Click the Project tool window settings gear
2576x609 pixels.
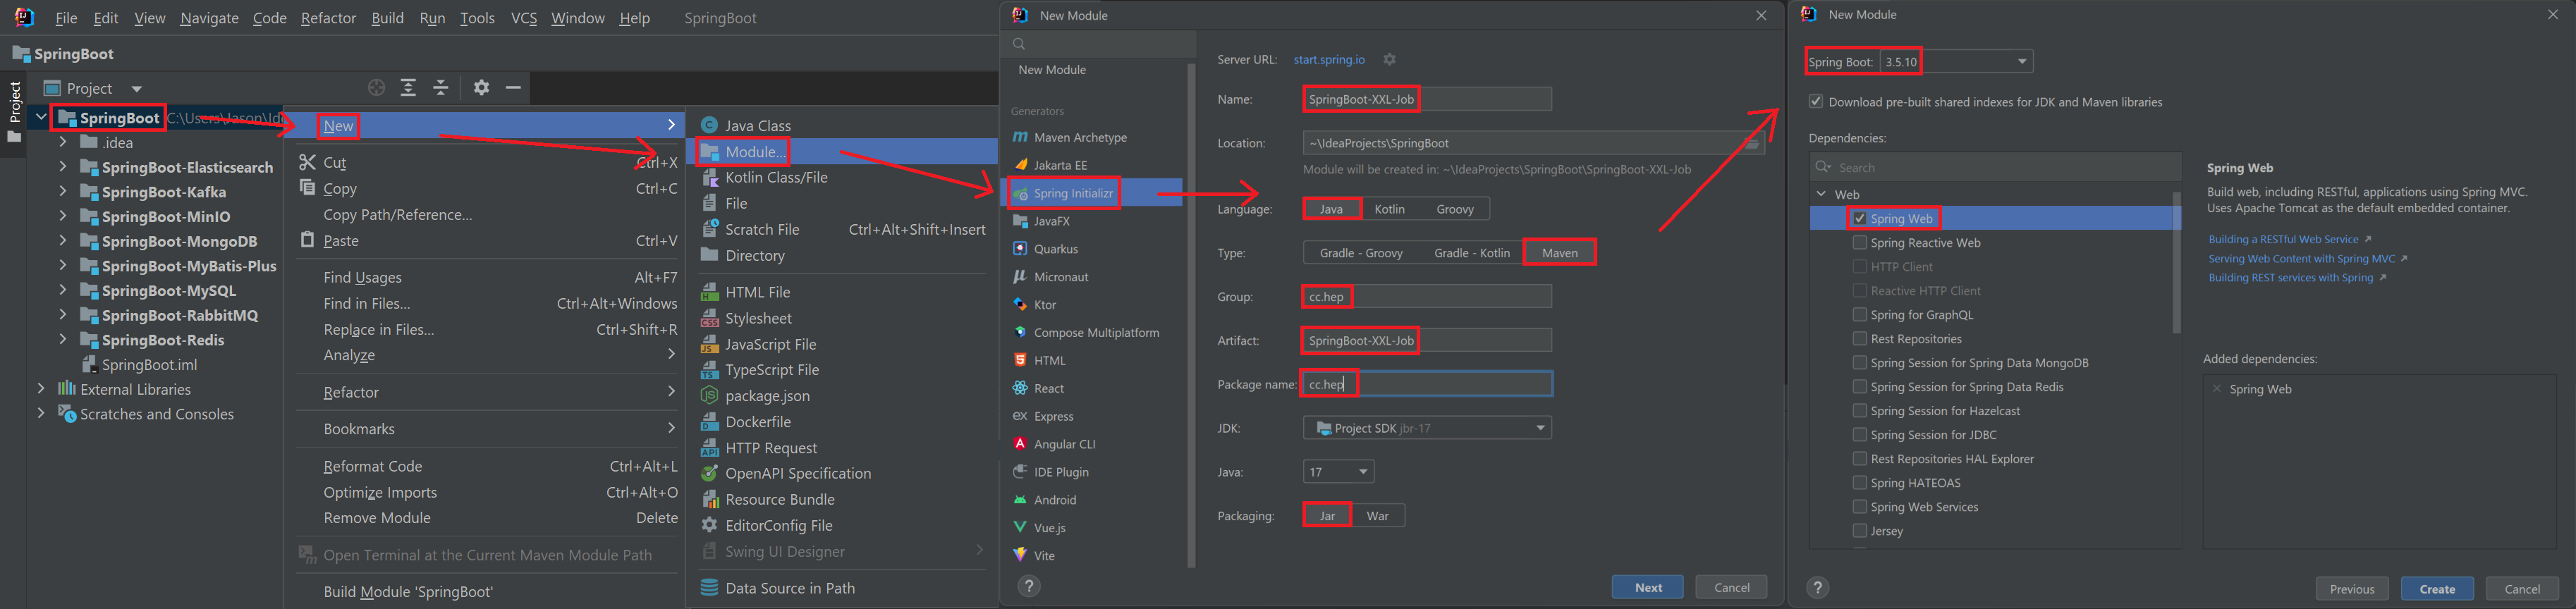point(481,88)
